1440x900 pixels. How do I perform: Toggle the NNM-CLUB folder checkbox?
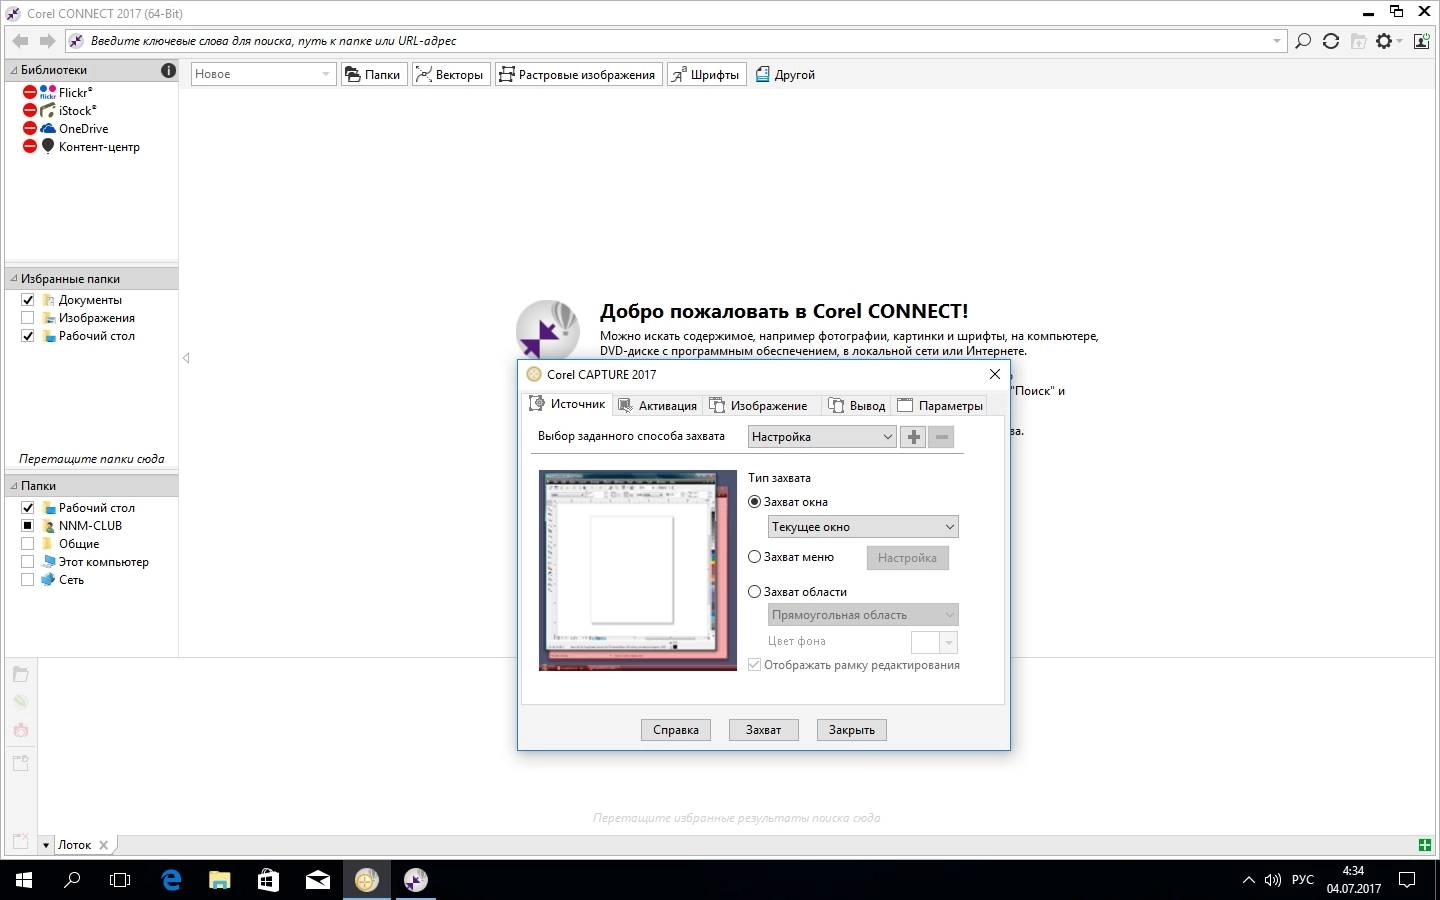[x=28, y=526]
